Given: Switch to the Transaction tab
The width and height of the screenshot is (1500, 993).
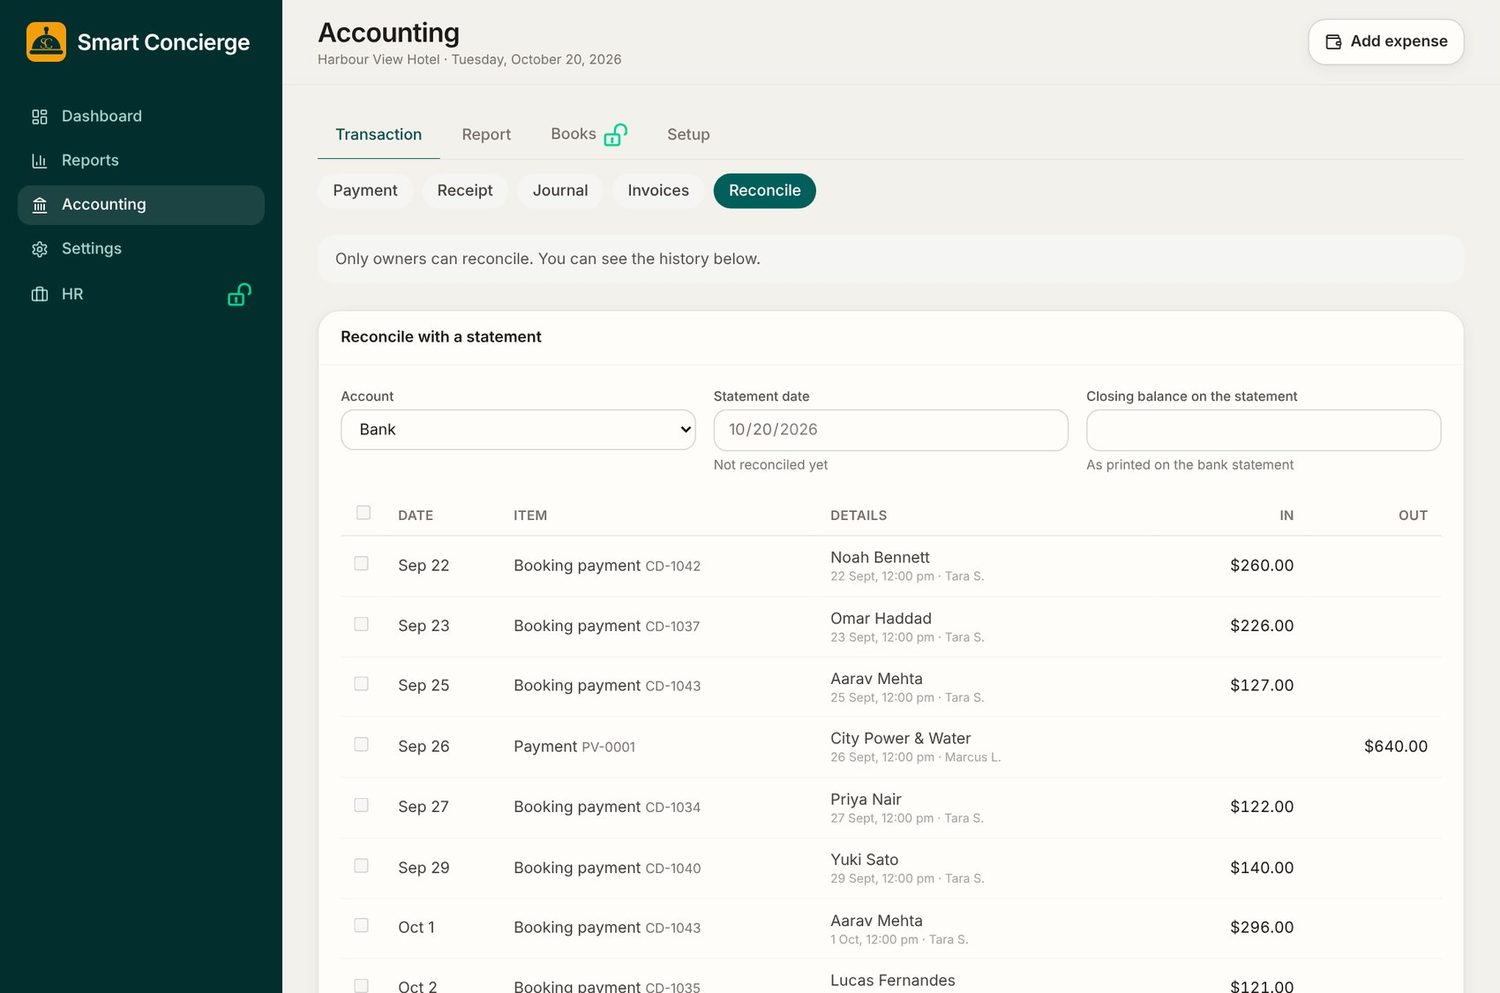Looking at the screenshot, I should coord(378,135).
